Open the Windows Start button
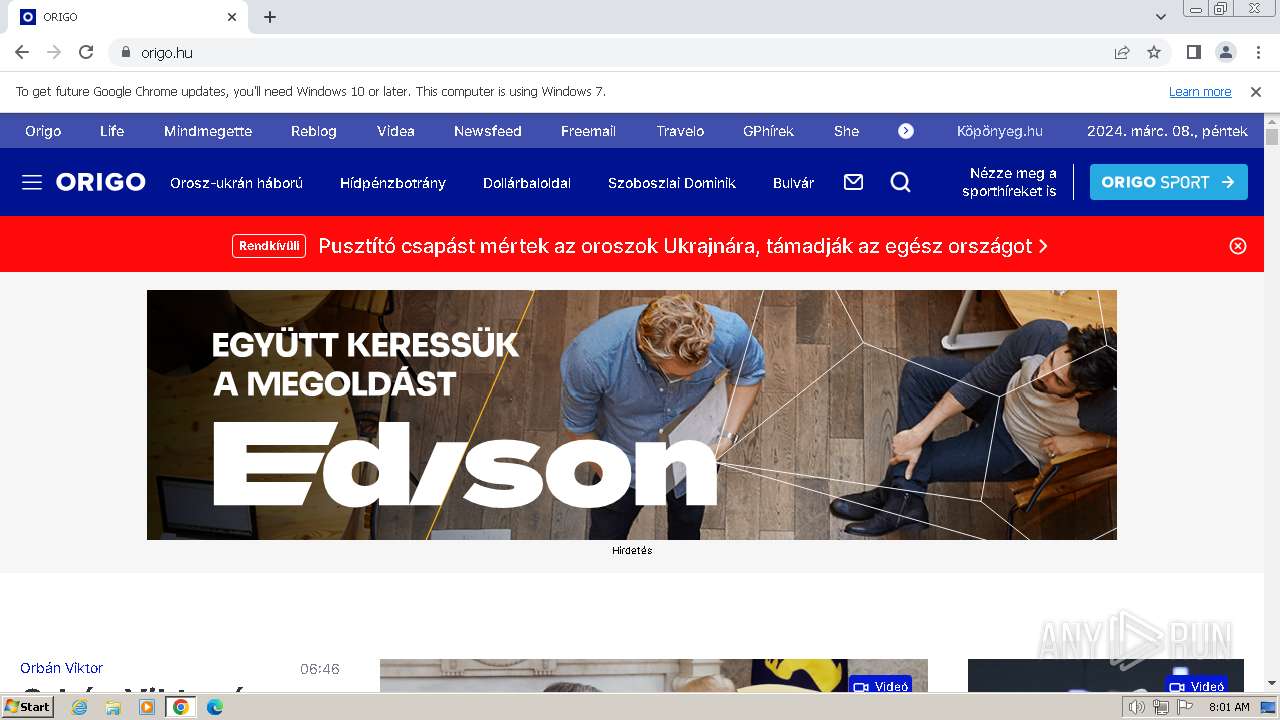This screenshot has width=1280, height=720. pyautogui.click(x=28, y=706)
